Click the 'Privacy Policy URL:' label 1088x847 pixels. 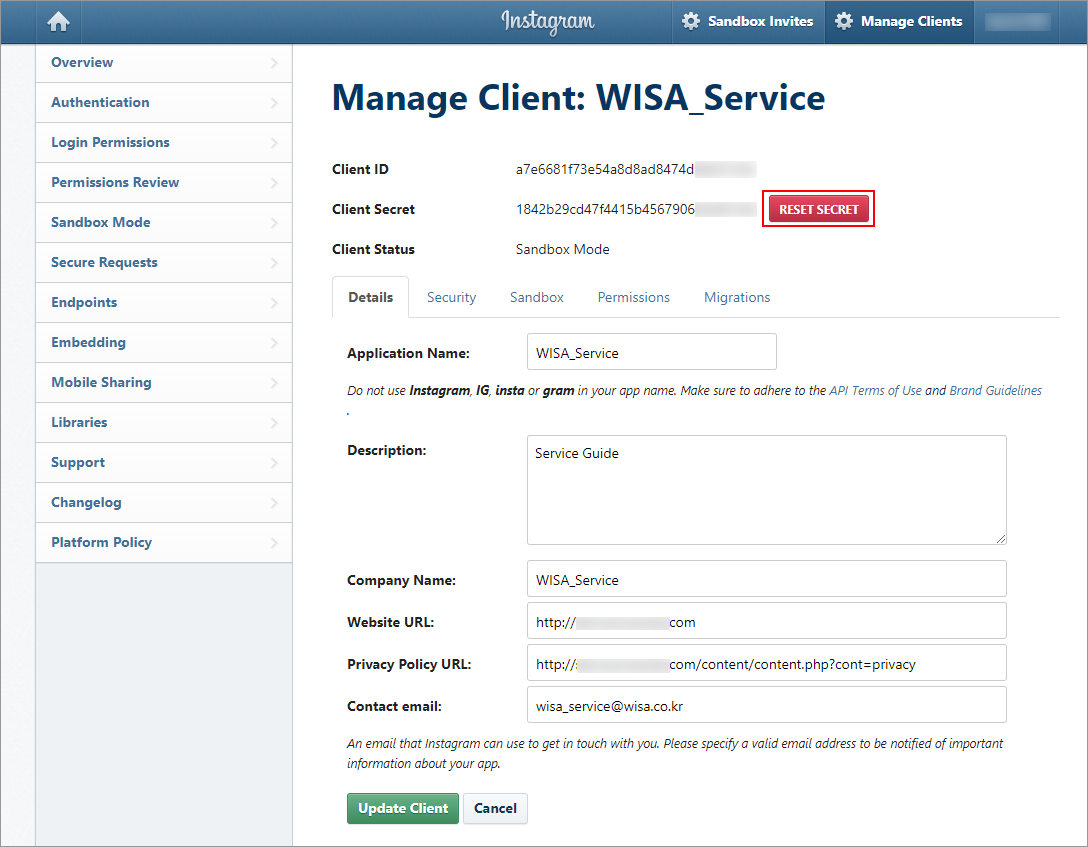[x=409, y=664]
